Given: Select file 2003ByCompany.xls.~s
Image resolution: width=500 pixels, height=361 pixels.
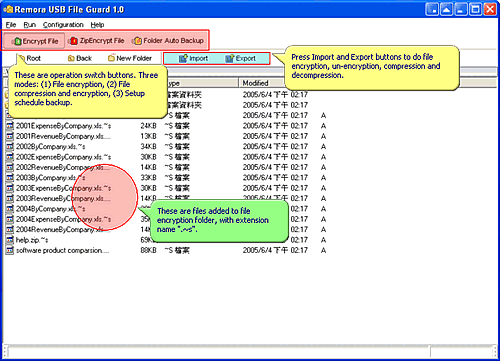Looking at the screenshot, I should coord(50,178).
